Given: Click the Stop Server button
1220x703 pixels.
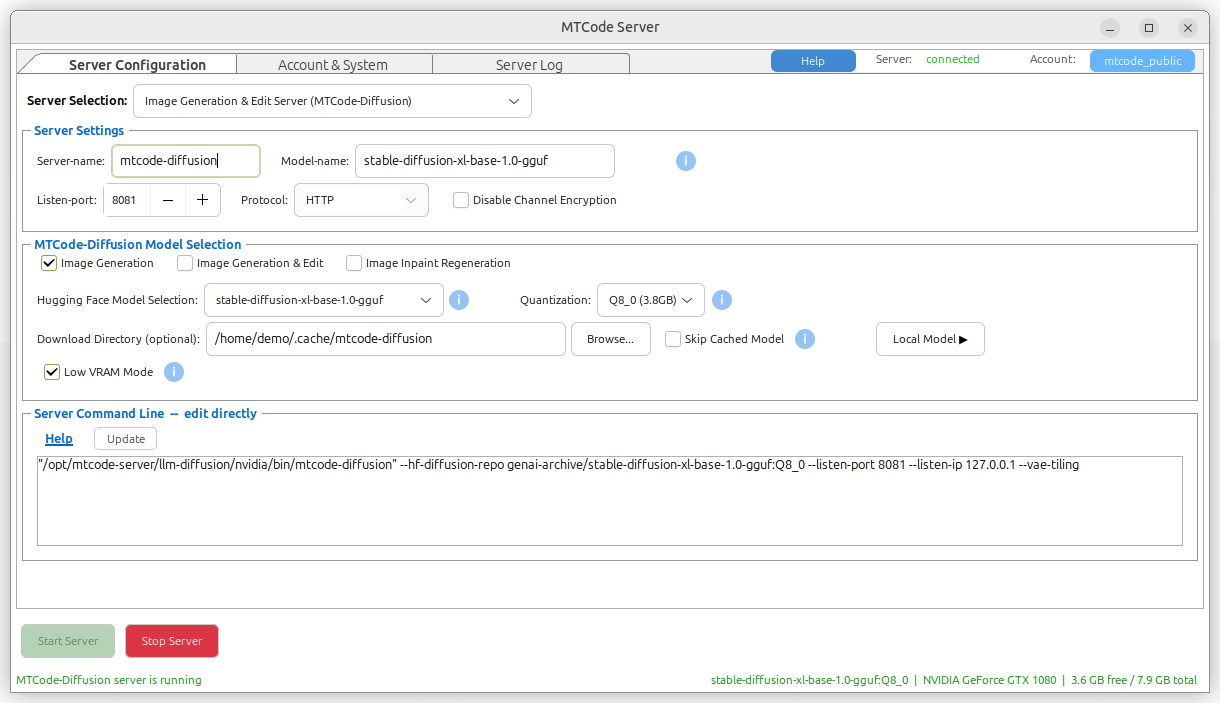Looking at the screenshot, I should [172, 641].
